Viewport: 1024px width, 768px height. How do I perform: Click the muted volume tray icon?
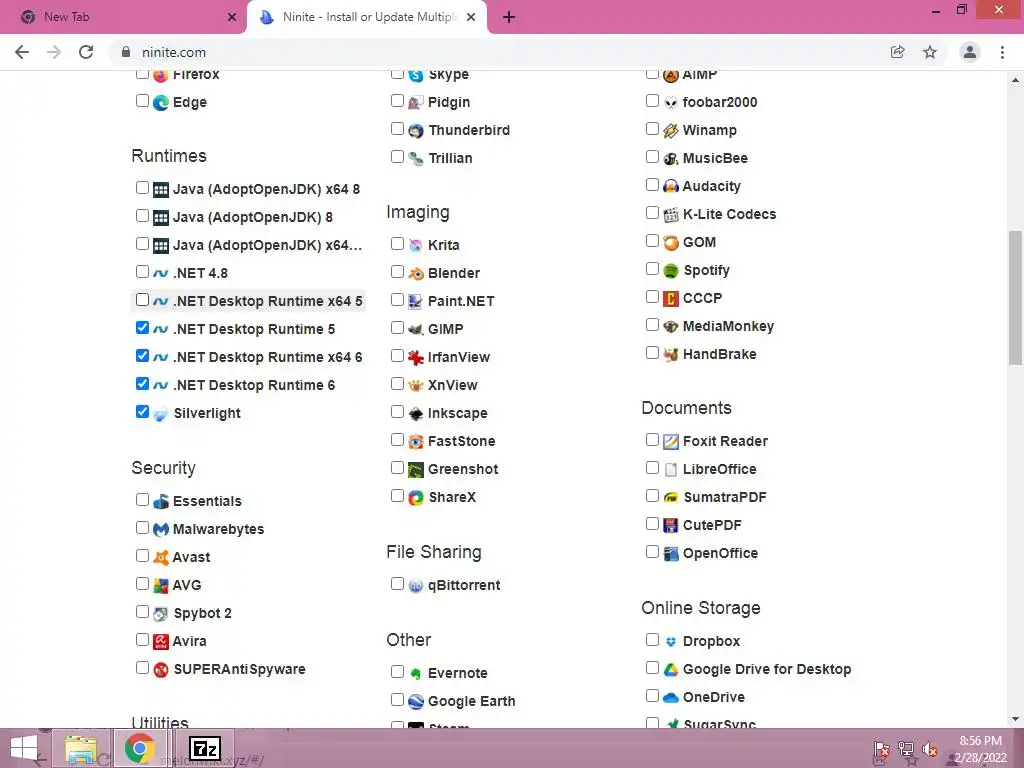pos(930,749)
